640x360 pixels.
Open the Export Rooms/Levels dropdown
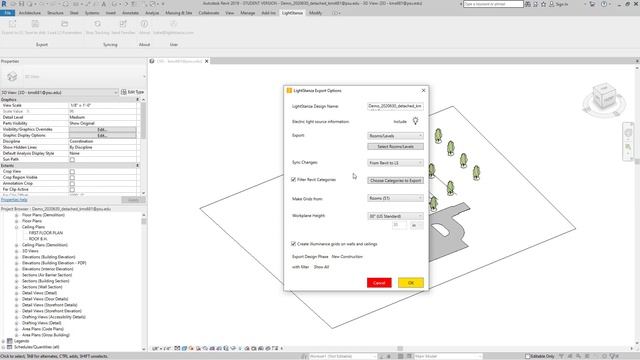395,136
